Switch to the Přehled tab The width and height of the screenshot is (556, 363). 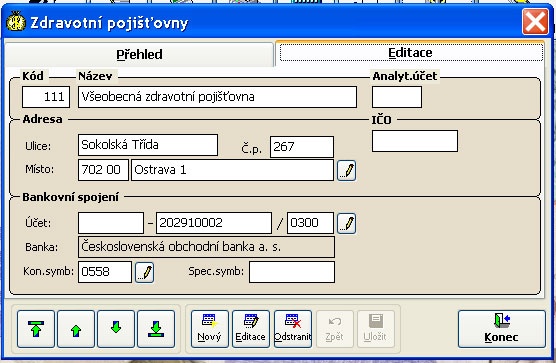pyautogui.click(x=139, y=54)
